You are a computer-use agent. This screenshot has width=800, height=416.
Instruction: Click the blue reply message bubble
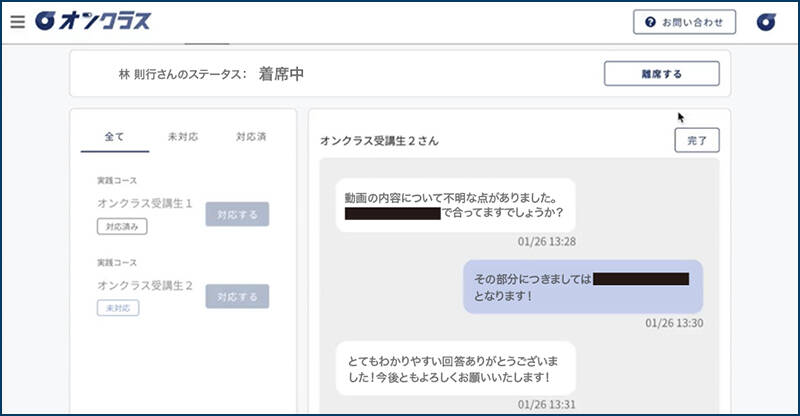[582, 287]
